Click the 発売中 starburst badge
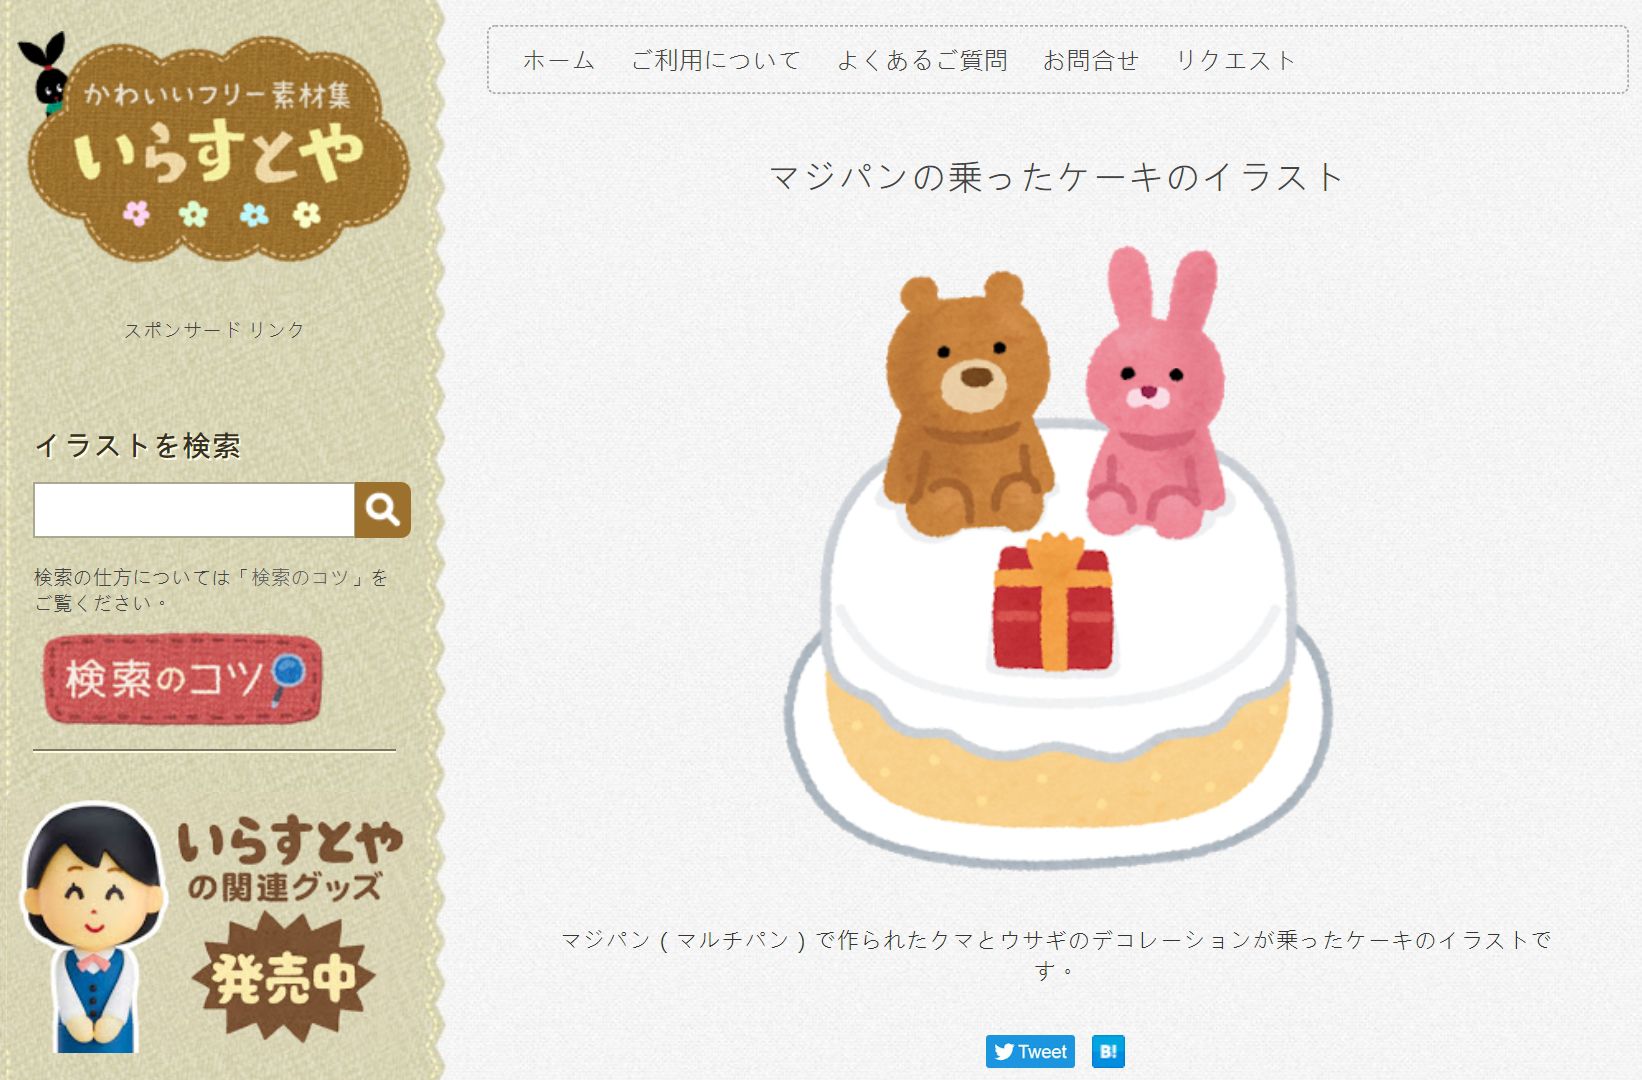This screenshot has height=1080, width=1642. pyautogui.click(x=284, y=977)
